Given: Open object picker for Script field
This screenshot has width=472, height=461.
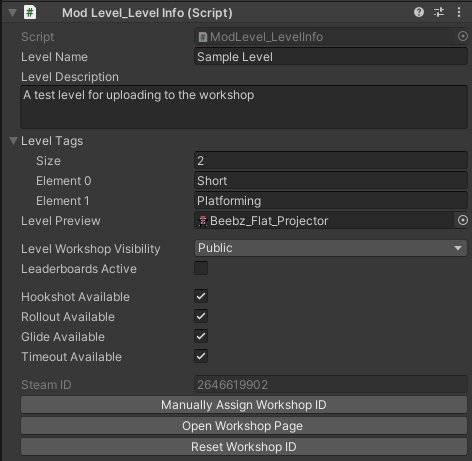Looking at the screenshot, I should click(x=462, y=36).
